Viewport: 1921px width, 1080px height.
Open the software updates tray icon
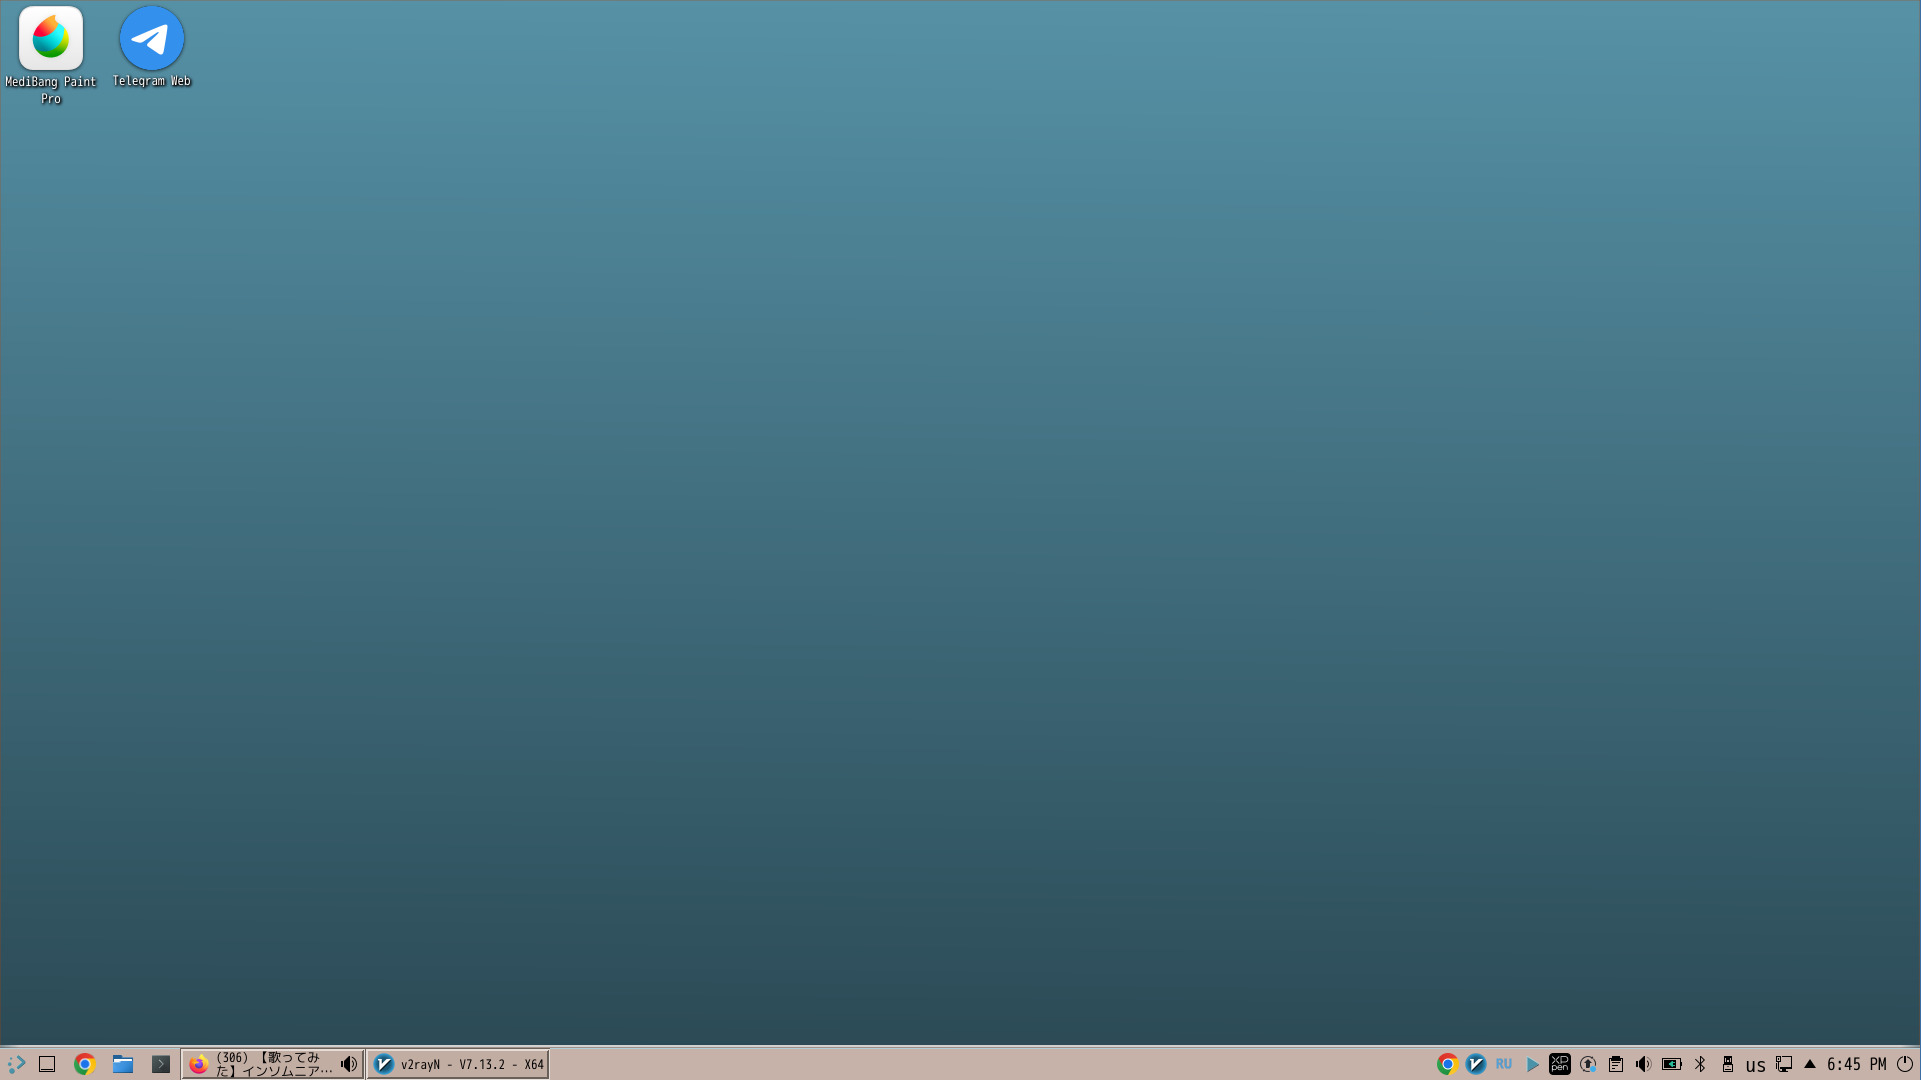(1588, 1064)
